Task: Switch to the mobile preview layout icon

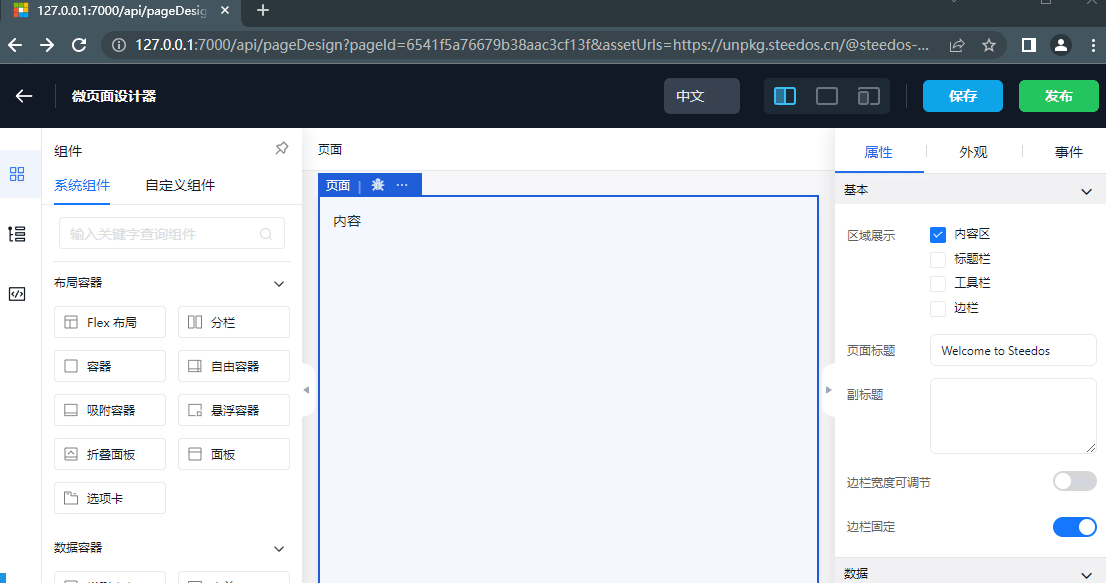Action: coord(868,96)
